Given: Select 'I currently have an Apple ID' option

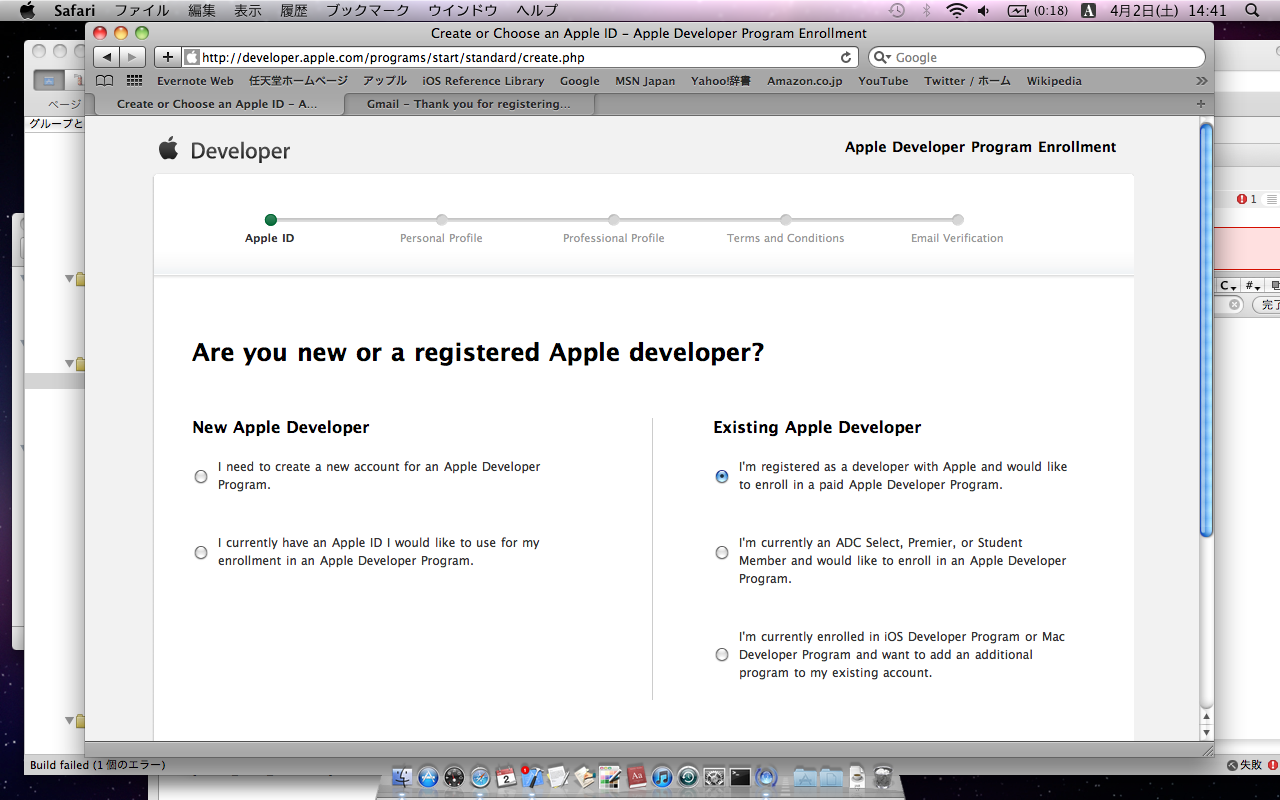Looking at the screenshot, I should pyautogui.click(x=201, y=553).
